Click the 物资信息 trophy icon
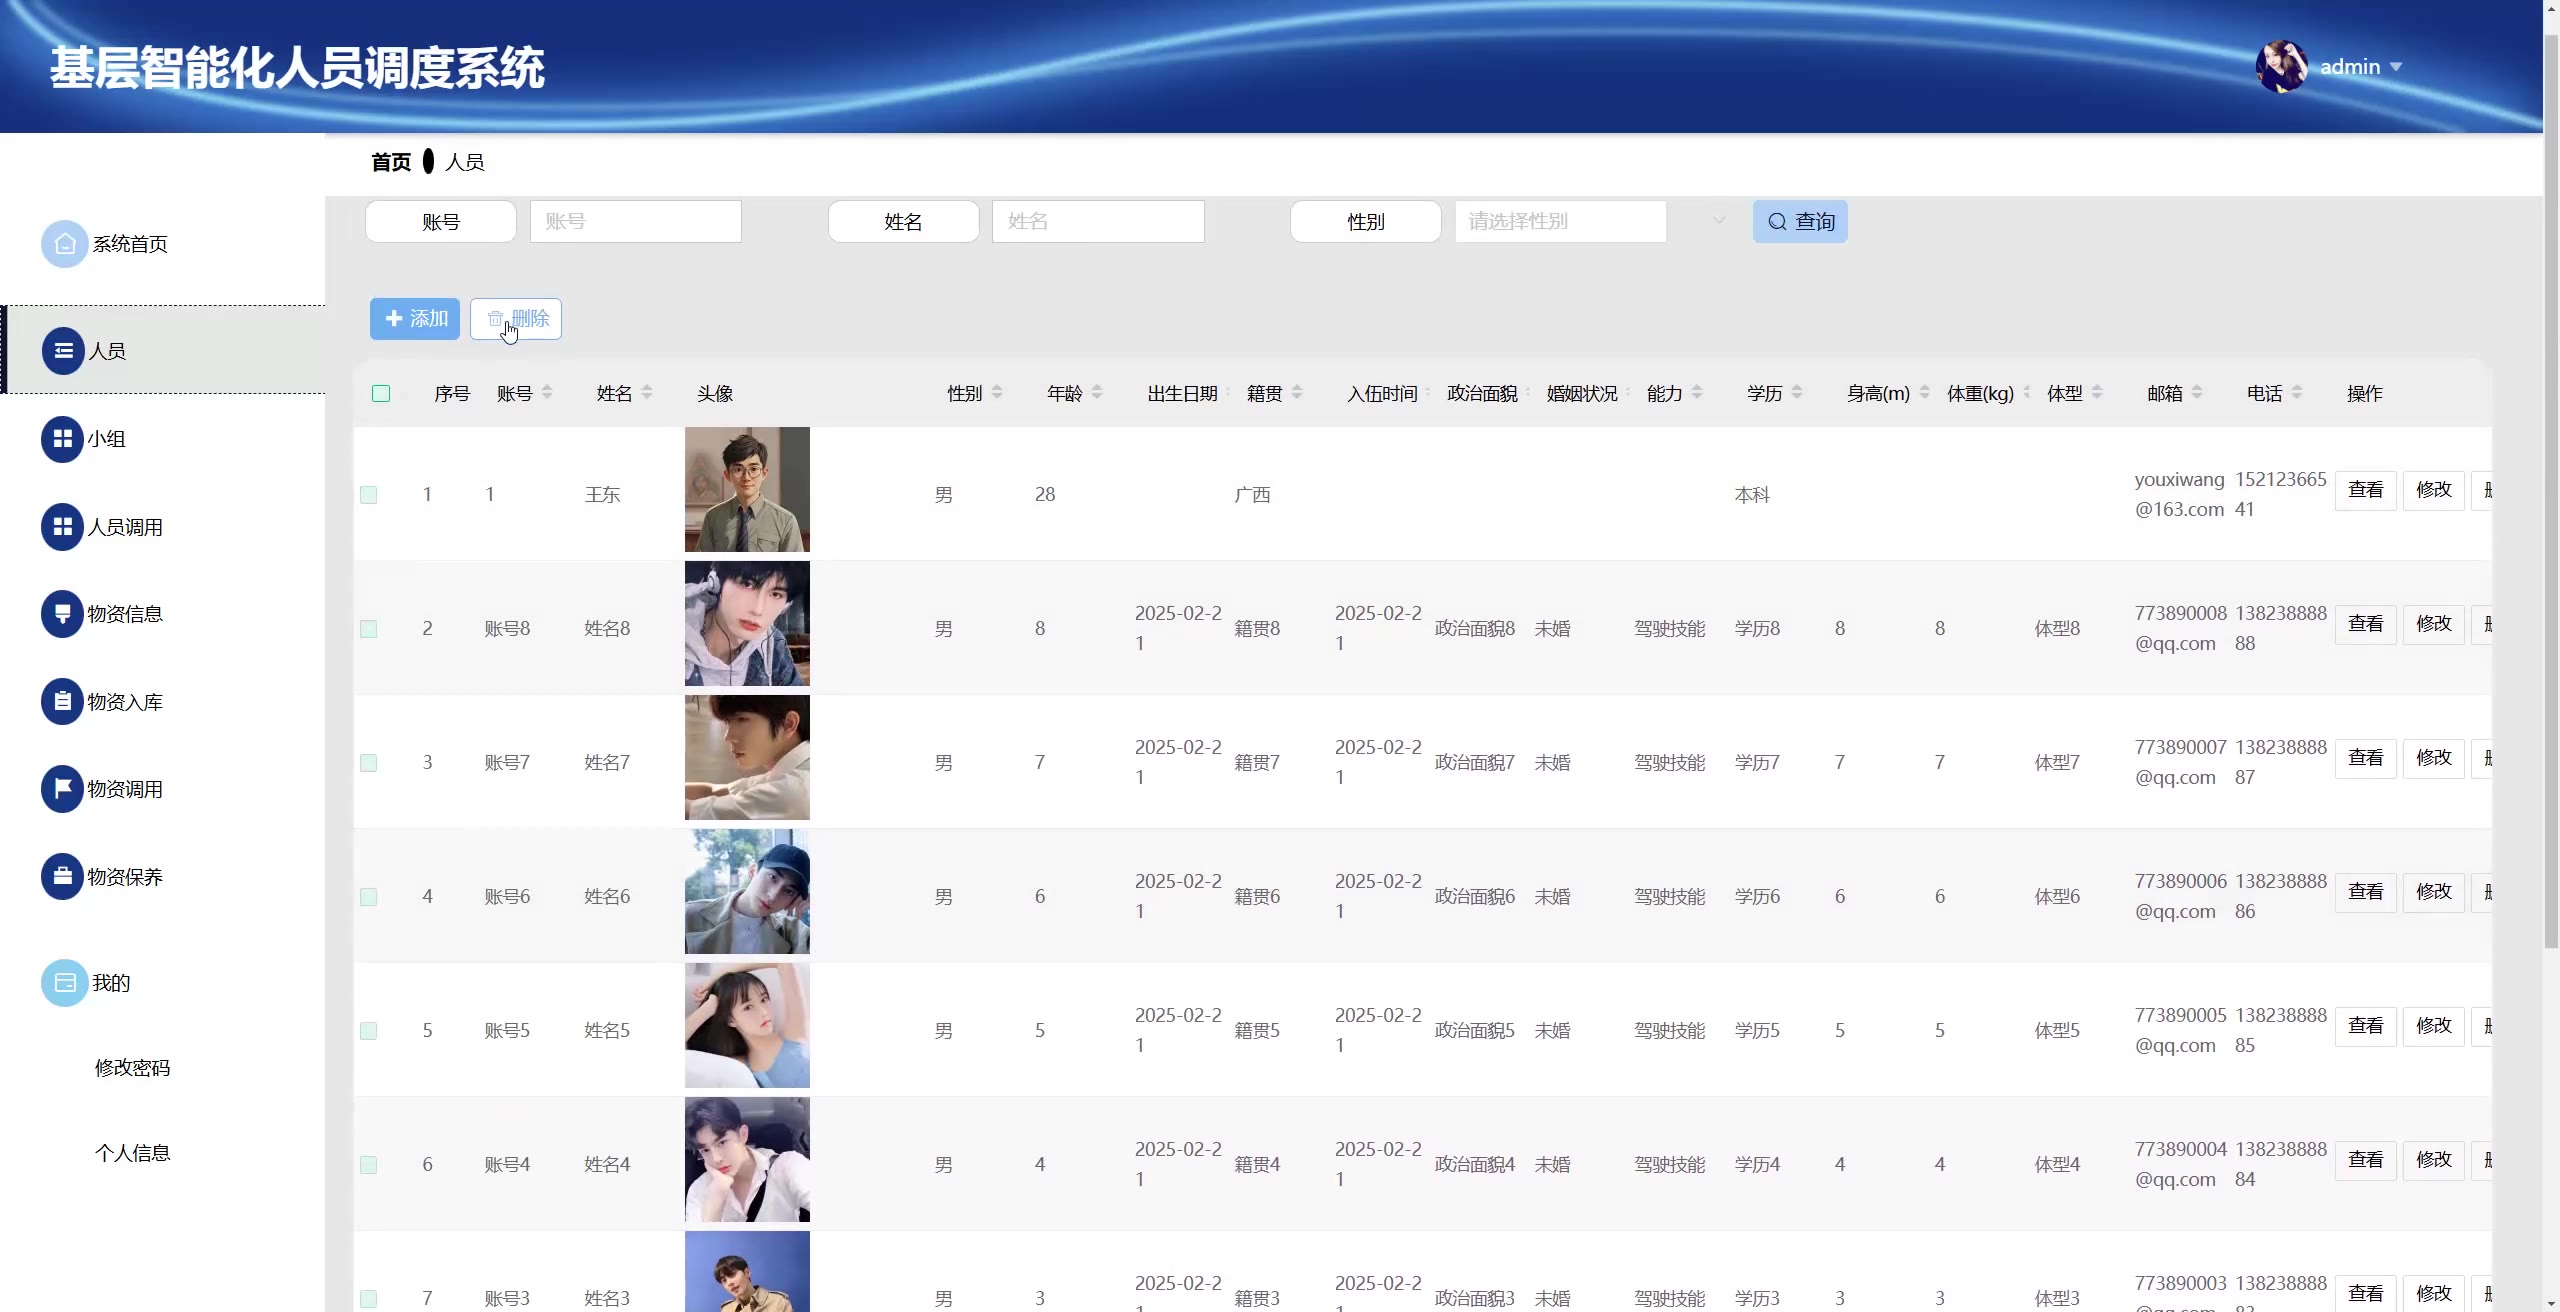The width and height of the screenshot is (2560, 1312). click(62, 614)
